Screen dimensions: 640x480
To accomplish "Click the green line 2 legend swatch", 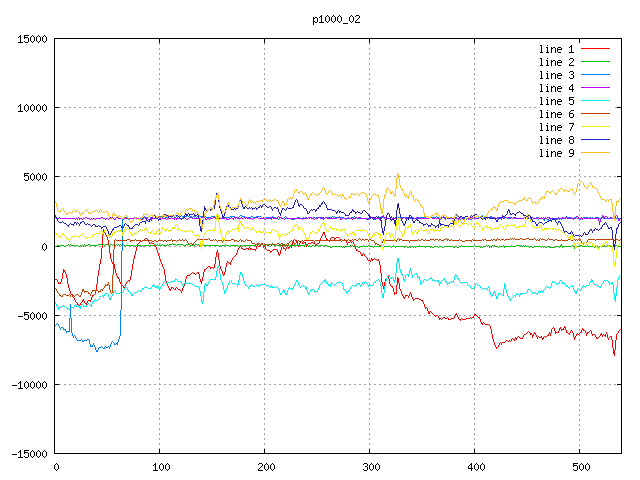I will point(596,62).
